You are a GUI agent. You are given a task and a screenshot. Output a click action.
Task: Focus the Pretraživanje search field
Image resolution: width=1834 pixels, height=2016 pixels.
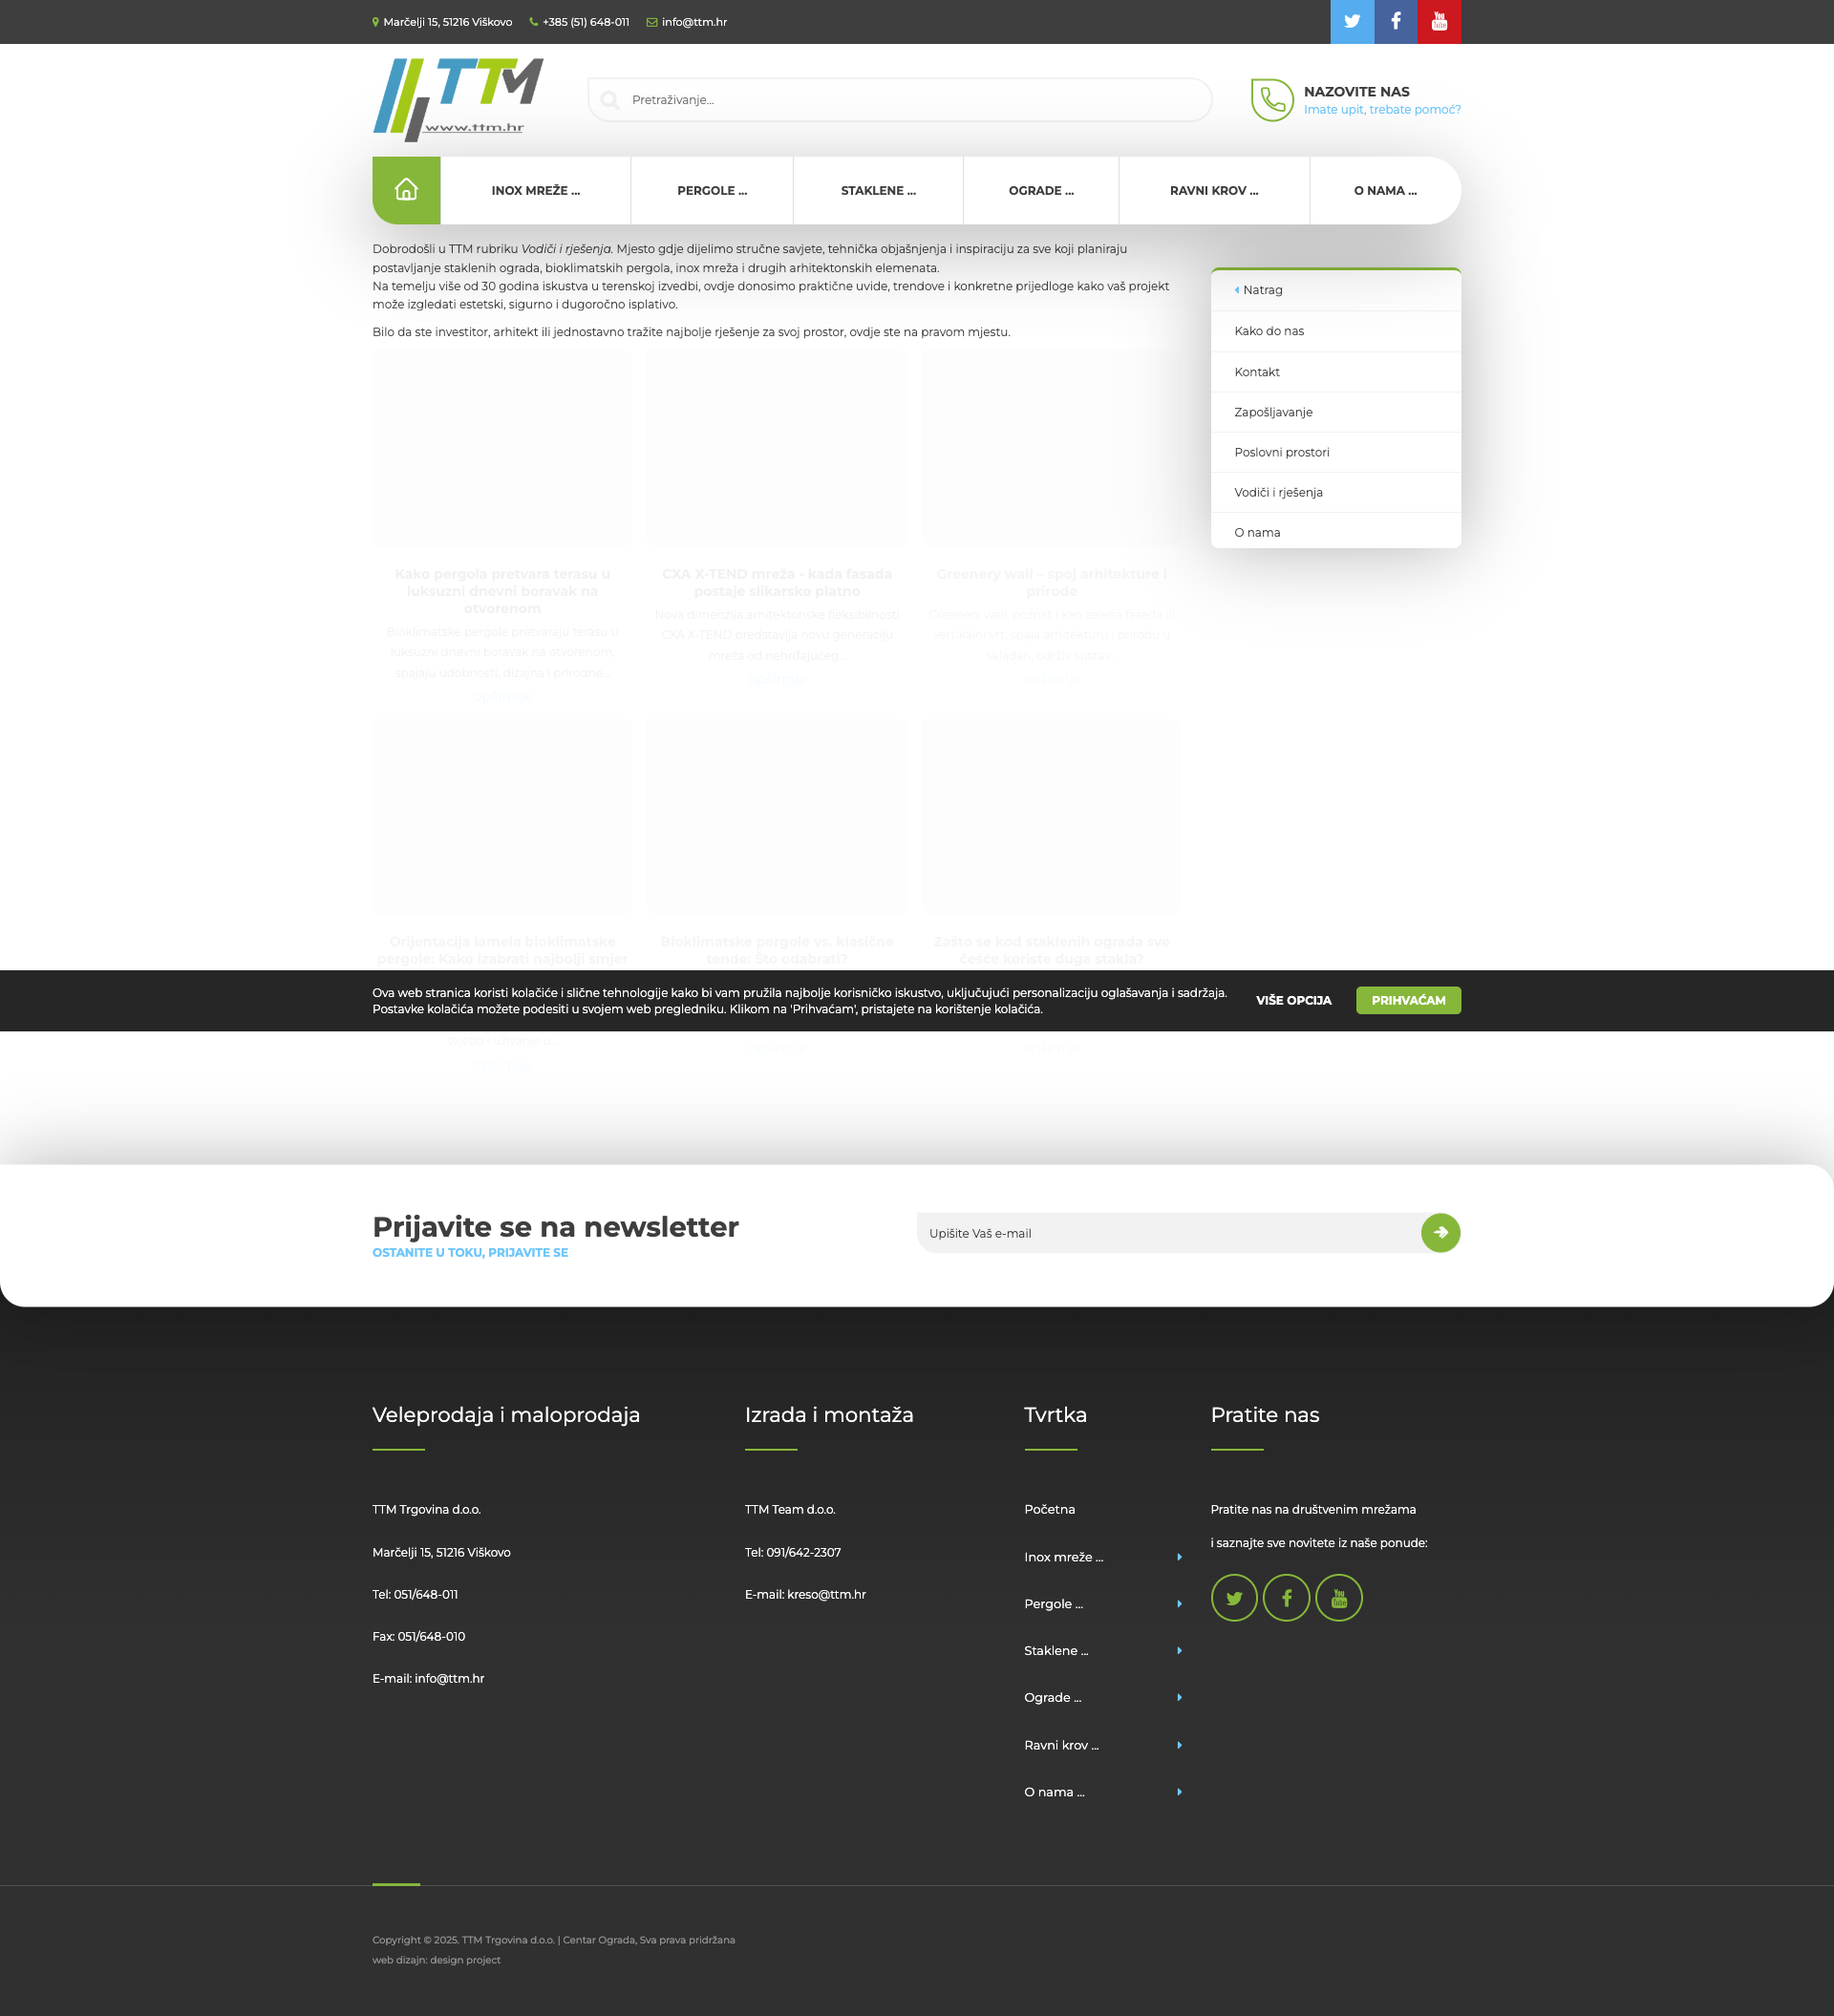(x=900, y=100)
